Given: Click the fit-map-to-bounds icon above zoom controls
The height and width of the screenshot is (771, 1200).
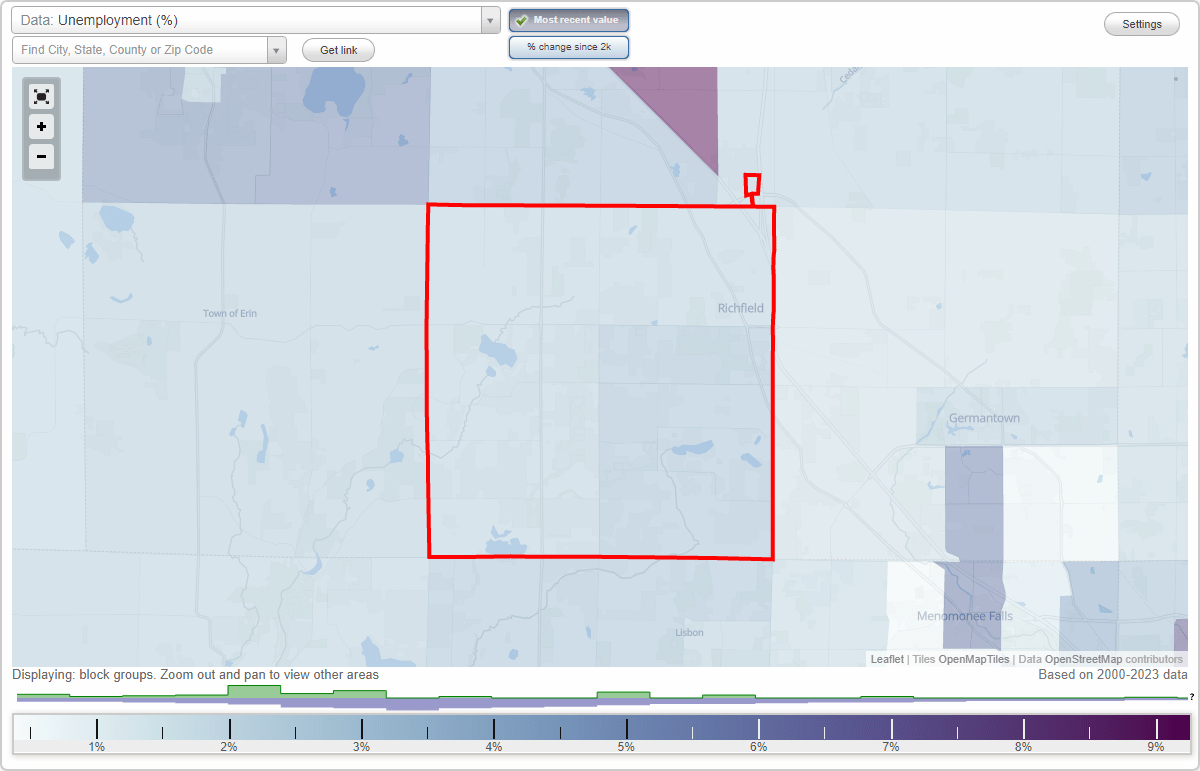Looking at the screenshot, I should pyautogui.click(x=41, y=96).
